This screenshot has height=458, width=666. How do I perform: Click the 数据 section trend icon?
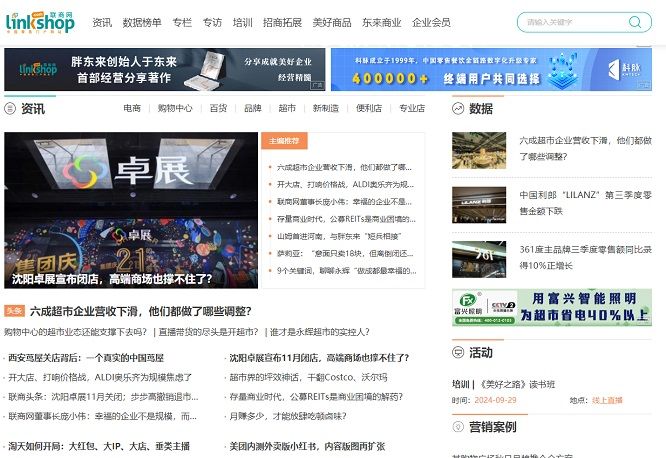pyautogui.click(x=458, y=109)
